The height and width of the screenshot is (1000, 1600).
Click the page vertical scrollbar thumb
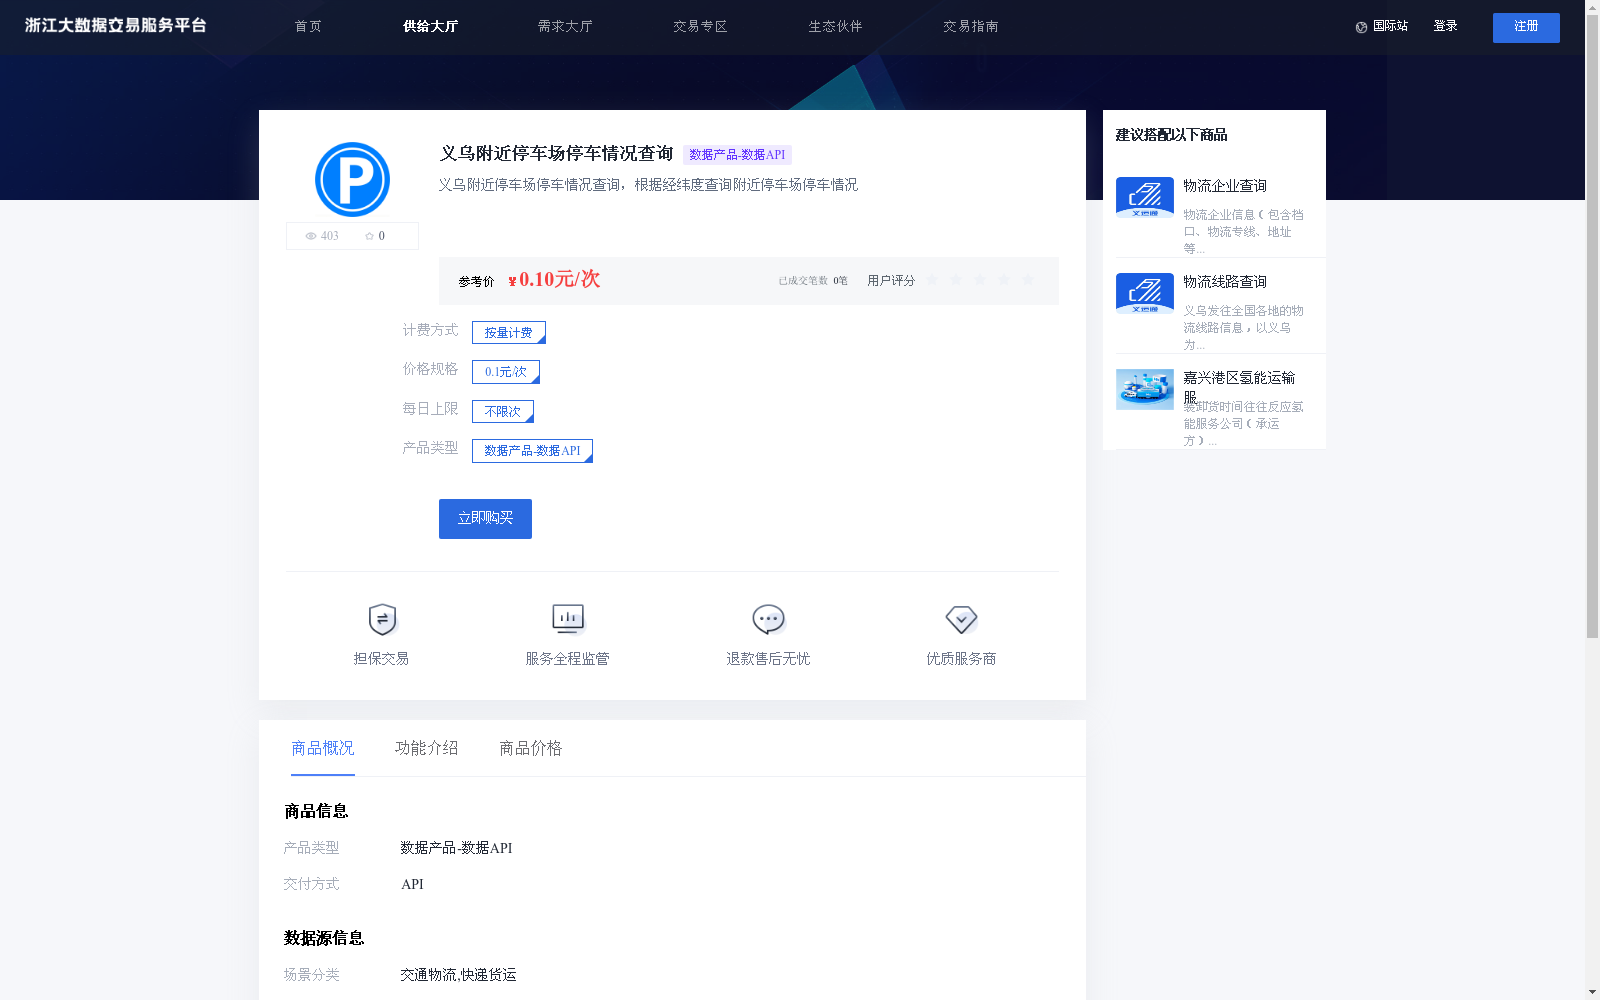click(1592, 325)
